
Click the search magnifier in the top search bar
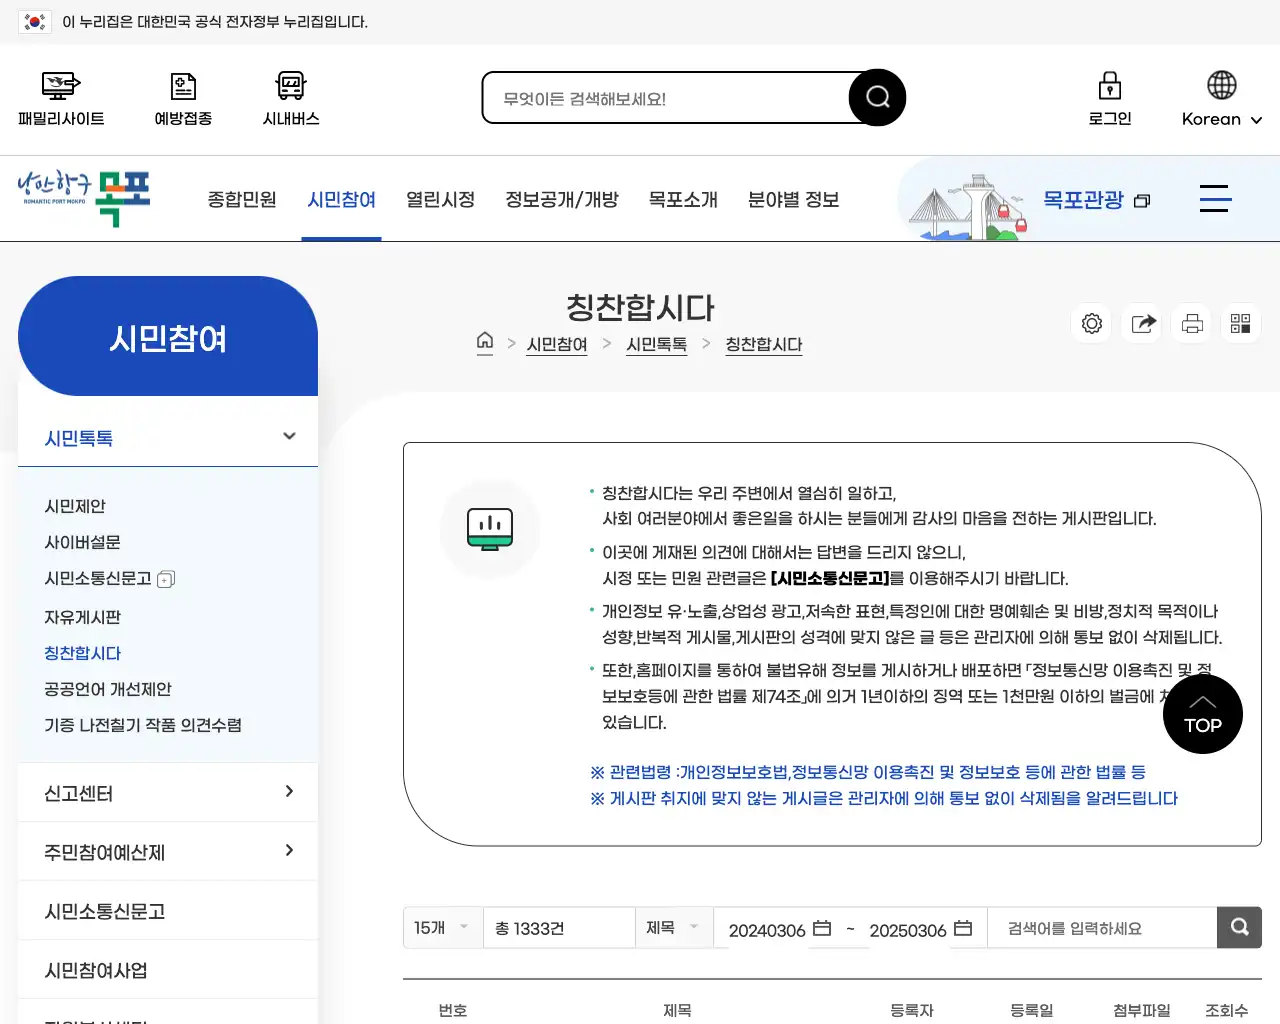point(877,97)
